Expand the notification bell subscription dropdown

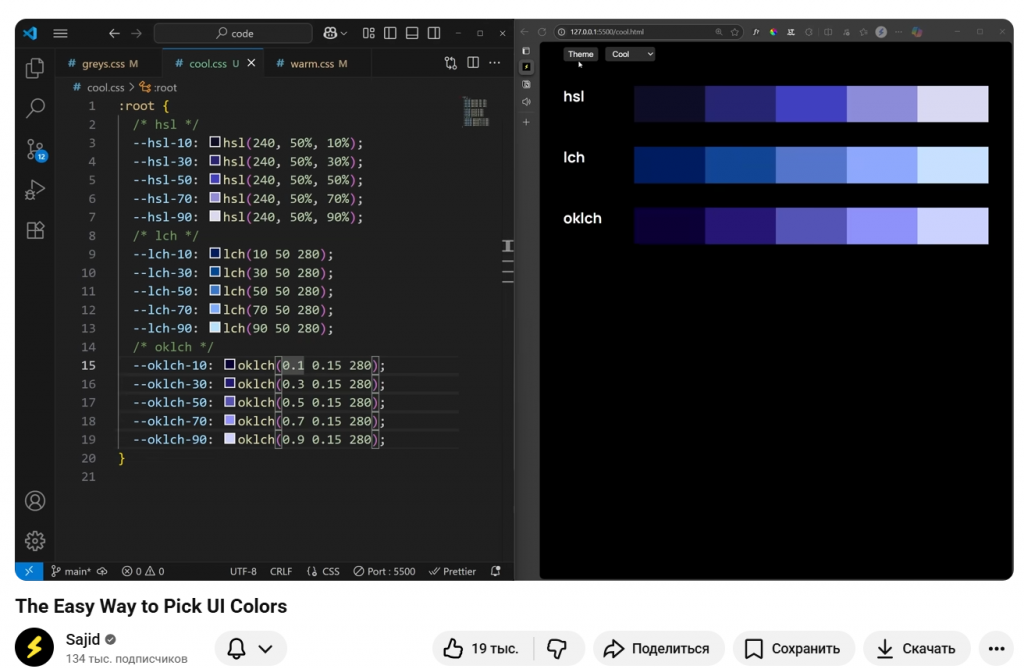coord(265,649)
